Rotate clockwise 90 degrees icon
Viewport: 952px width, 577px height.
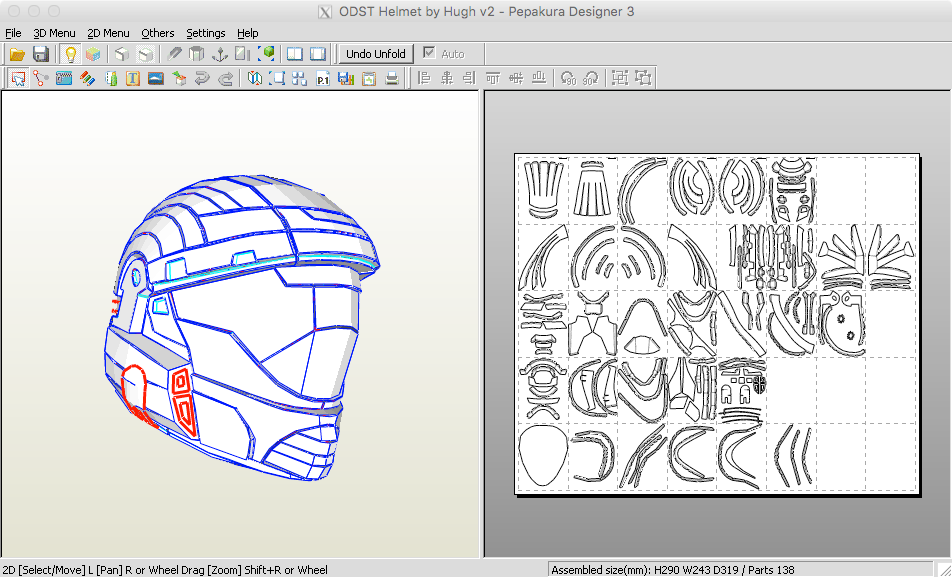[x=590, y=78]
